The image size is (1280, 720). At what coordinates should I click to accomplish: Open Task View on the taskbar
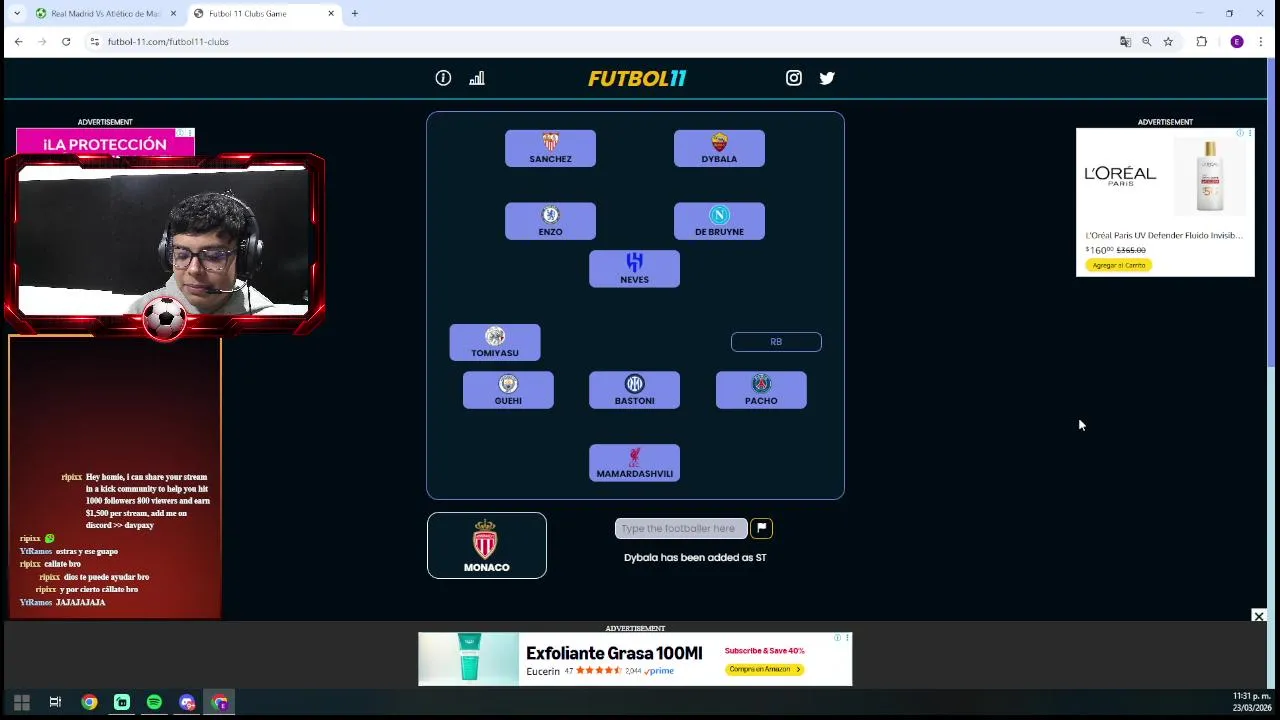coord(55,702)
